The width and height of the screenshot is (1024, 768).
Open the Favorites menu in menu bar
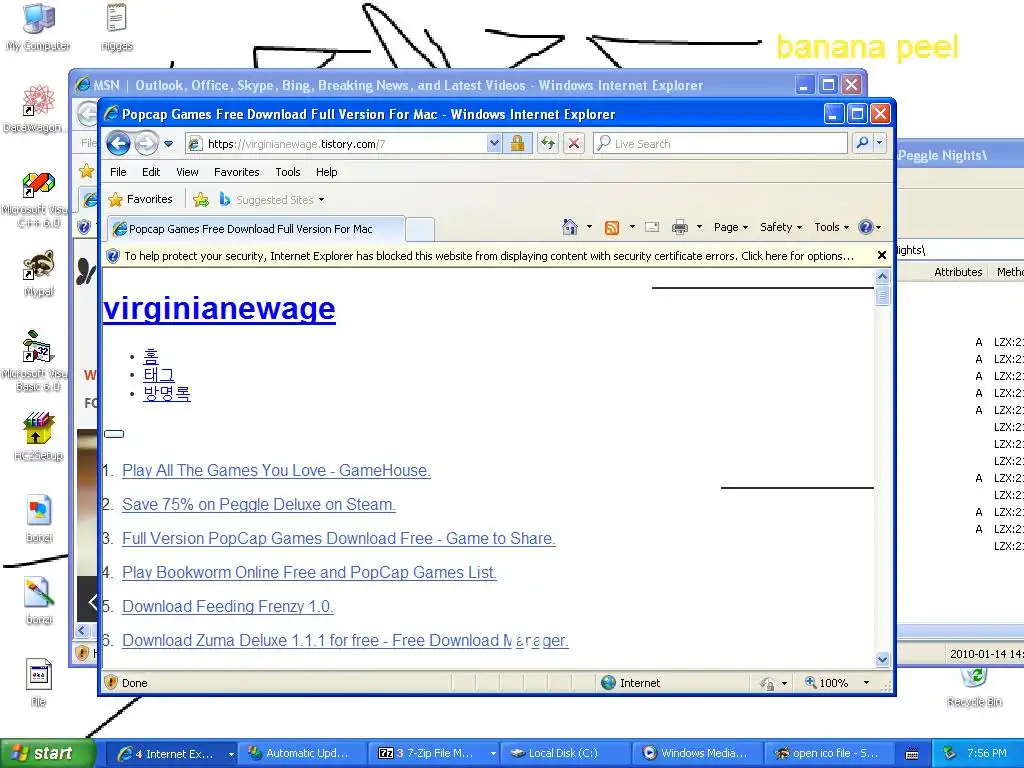click(x=236, y=172)
